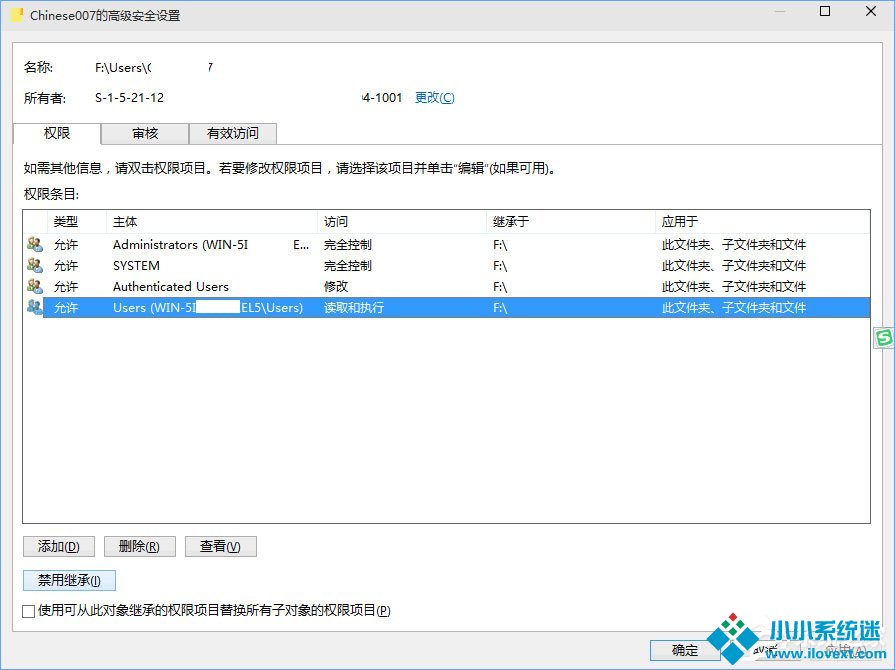The height and width of the screenshot is (670, 895).
Task: Click the F:\Users path name text
Action: [x=123, y=67]
